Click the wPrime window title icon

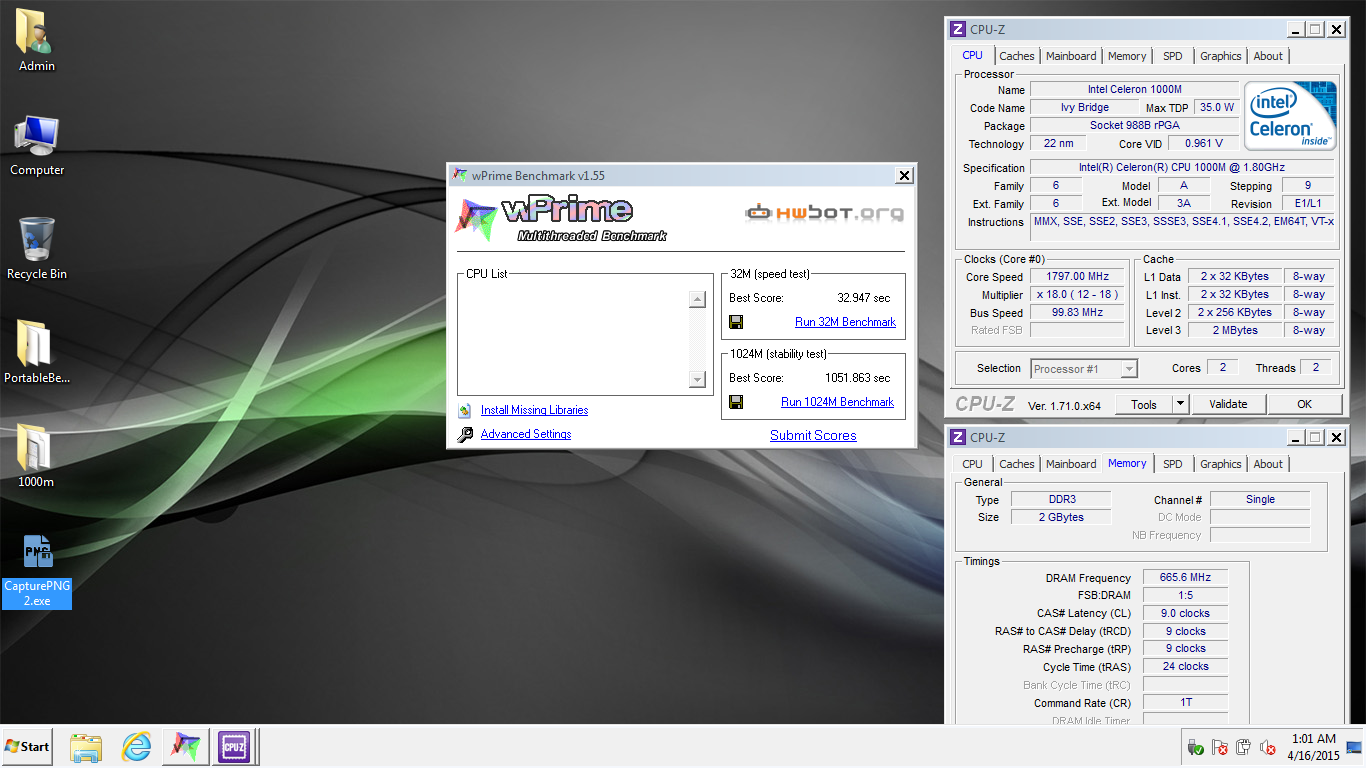coord(459,175)
